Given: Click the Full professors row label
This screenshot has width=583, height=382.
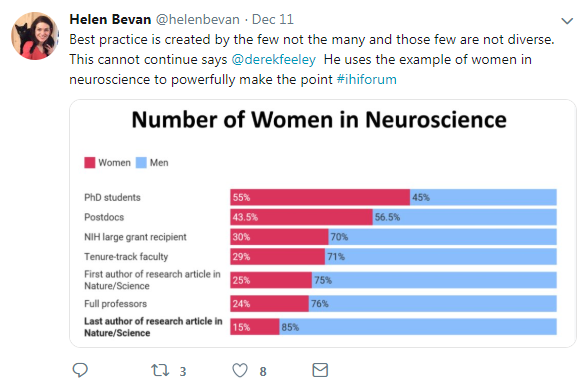Looking at the screenshot, I should pos(116,304).
